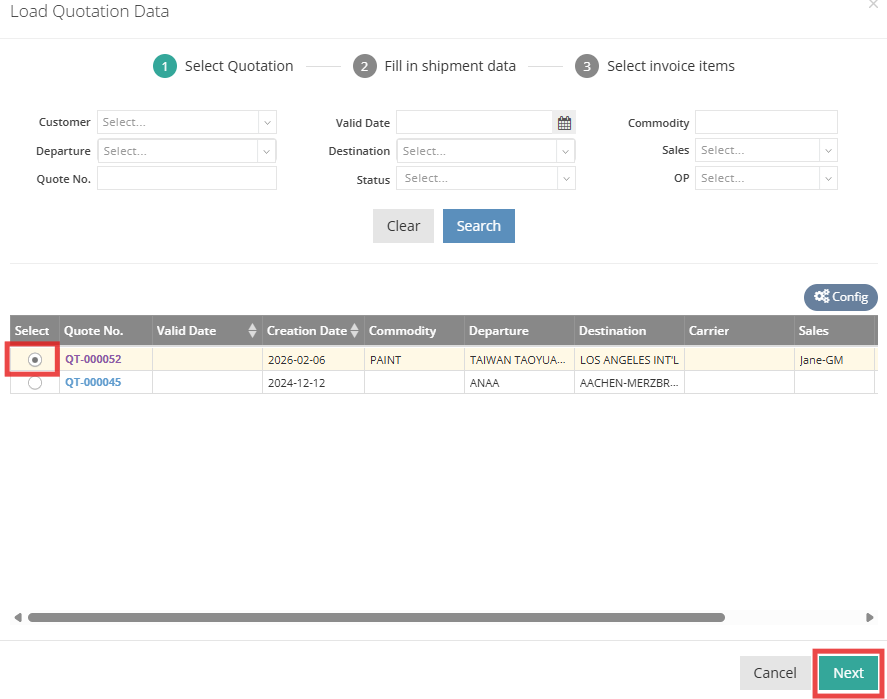Open the Valid Date calendar picker icon
This screenshot has height=699, width=887.
click(565, 123)
